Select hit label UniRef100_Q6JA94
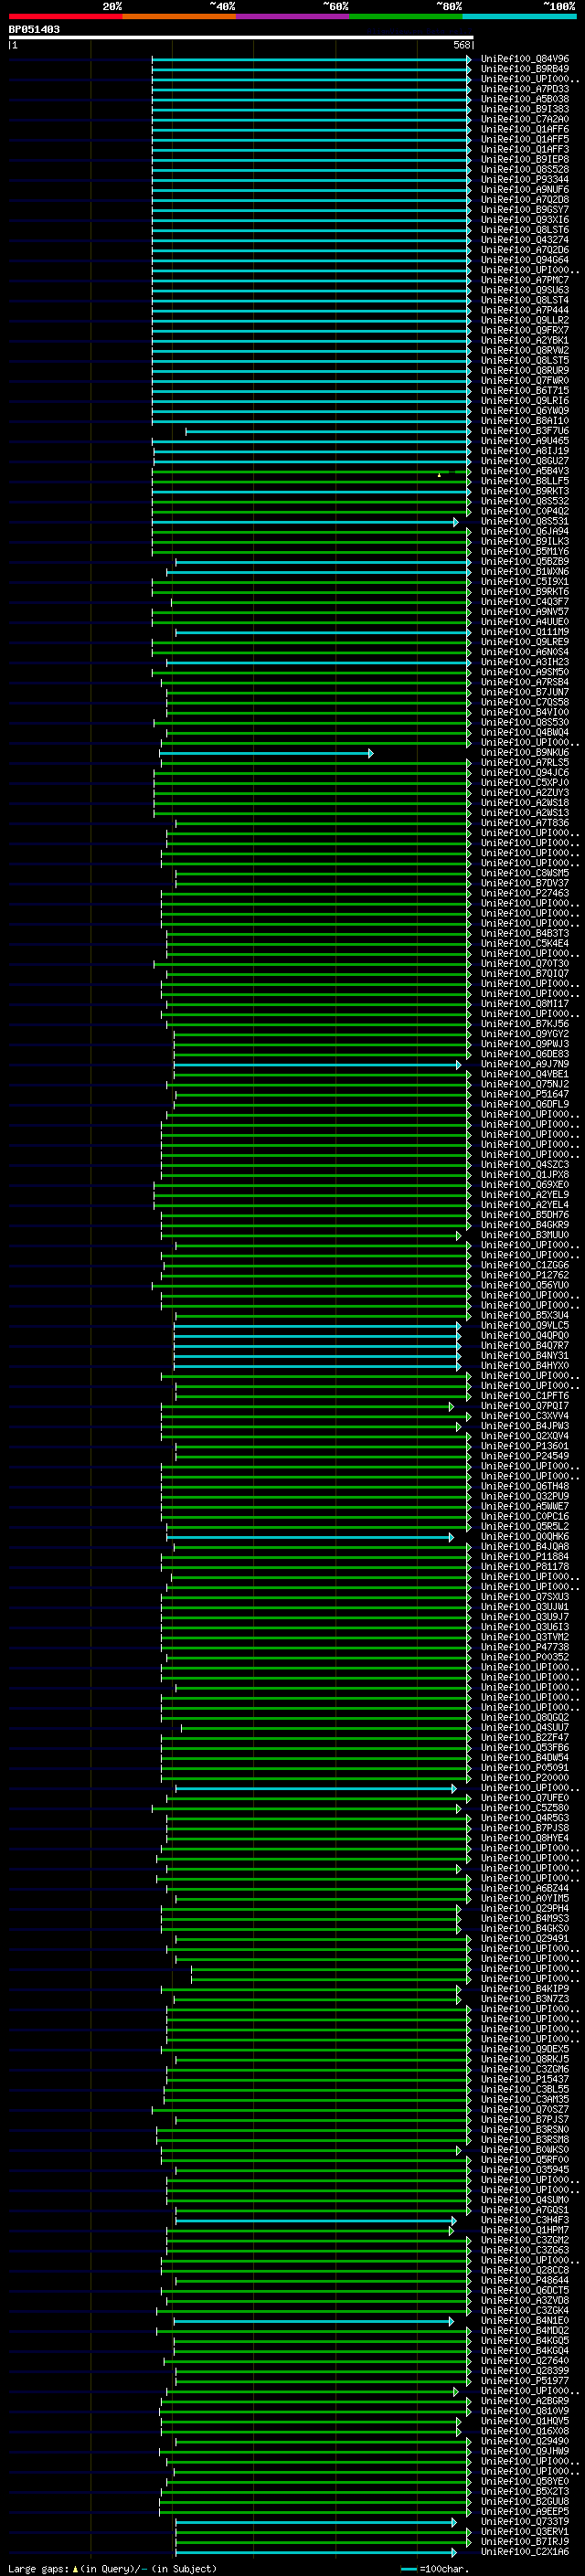This screenshot has height=2576, width=585. 525,531
